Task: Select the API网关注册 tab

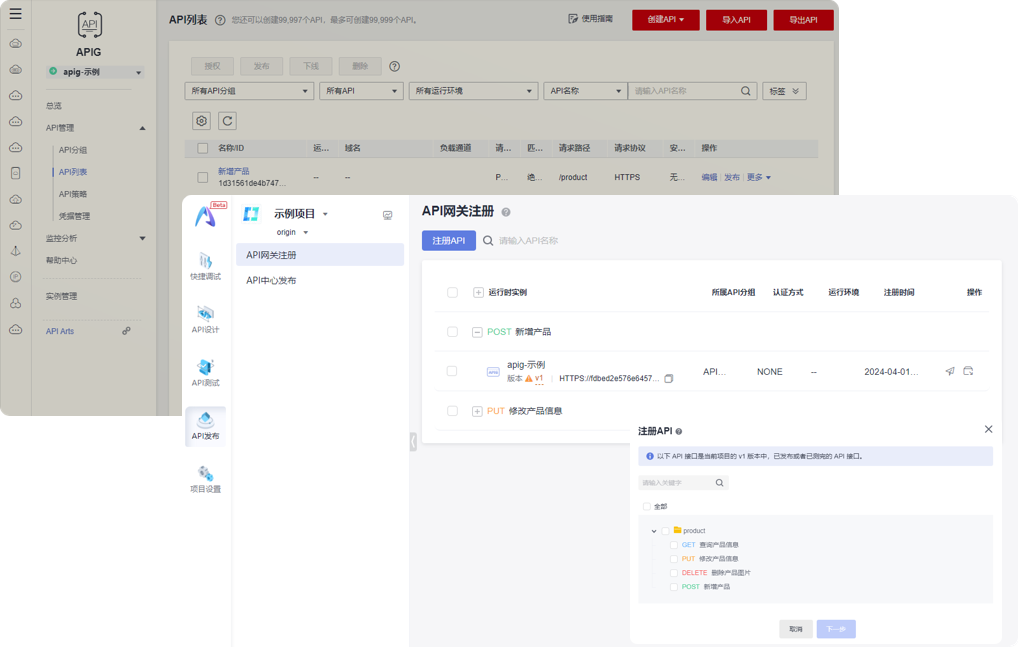Action: 320,255
